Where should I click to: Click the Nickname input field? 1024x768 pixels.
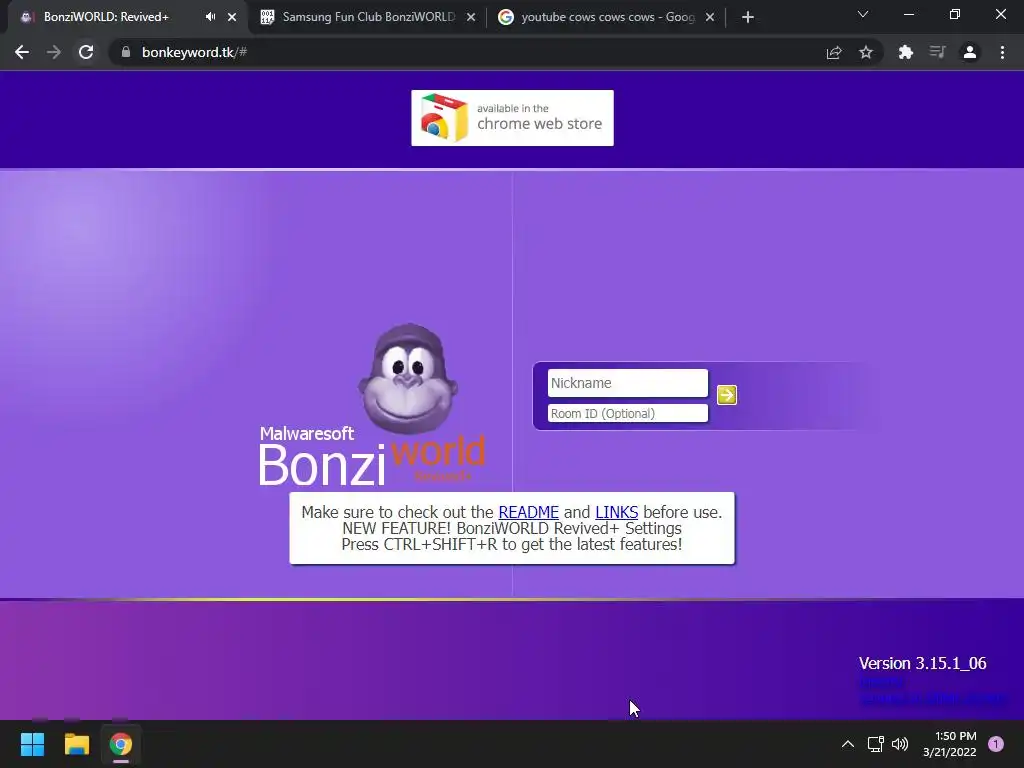628,383
